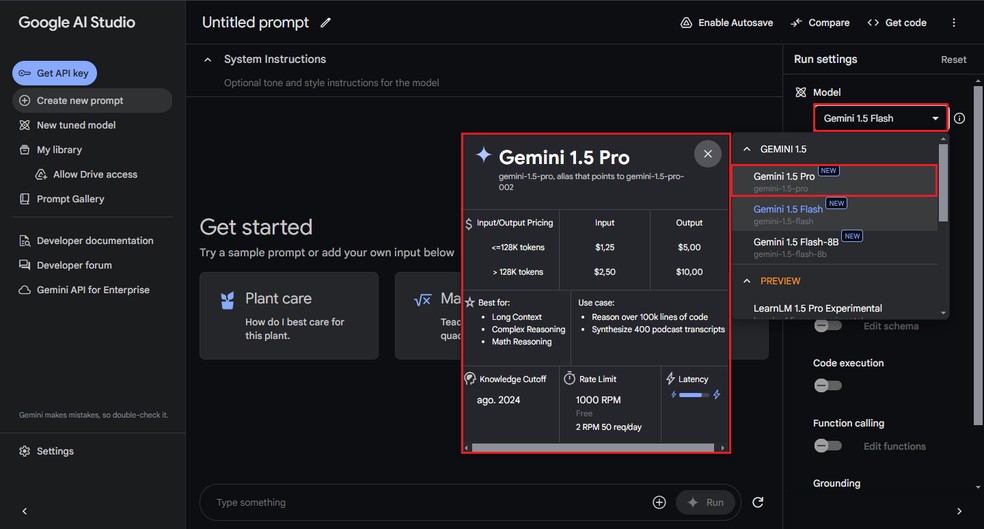Click the Type something prompt field

tap(420, 502)
